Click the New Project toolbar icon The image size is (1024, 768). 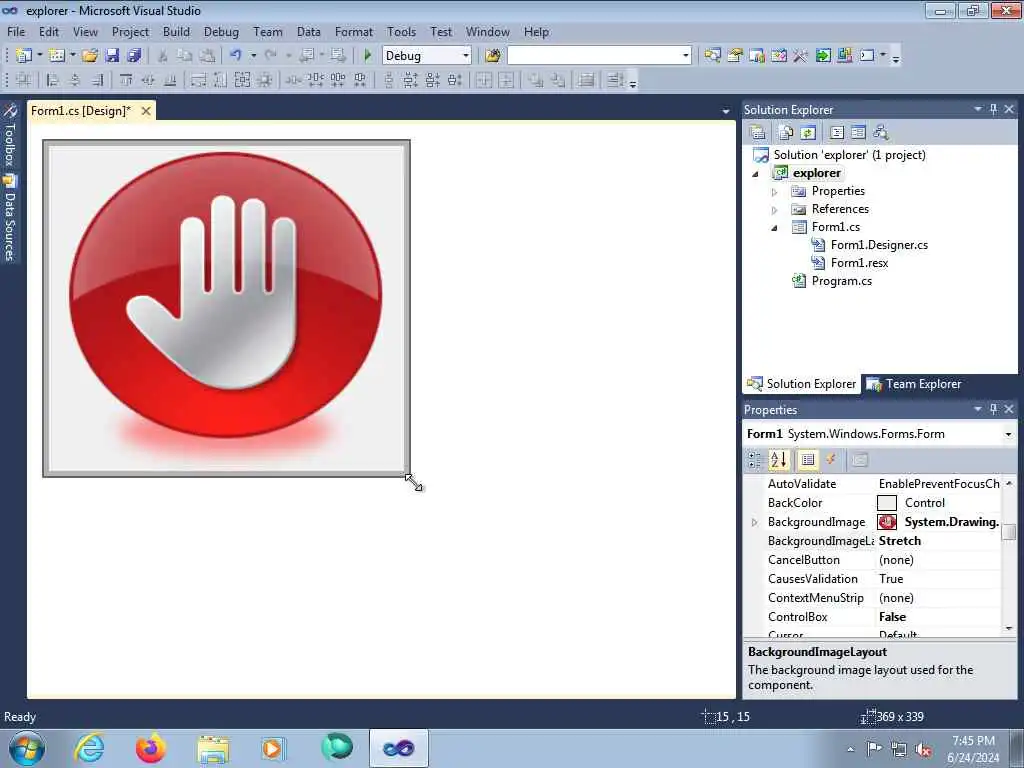point(24,56)
